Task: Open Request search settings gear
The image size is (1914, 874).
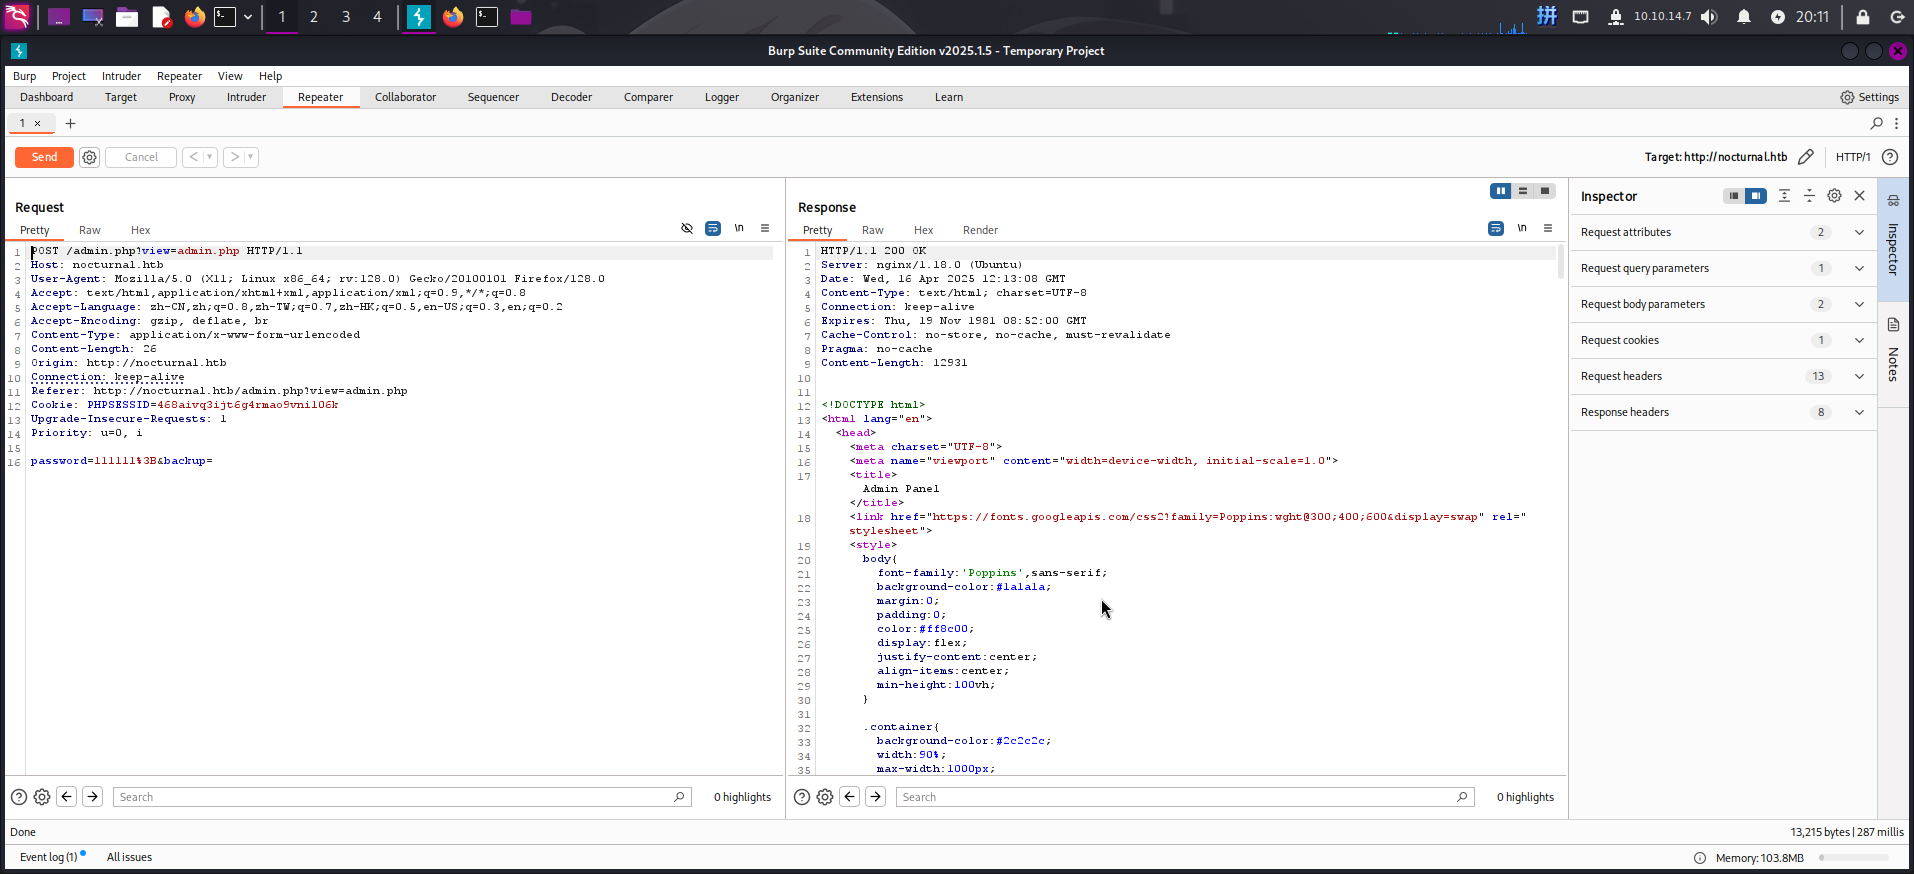Action: 42,797
